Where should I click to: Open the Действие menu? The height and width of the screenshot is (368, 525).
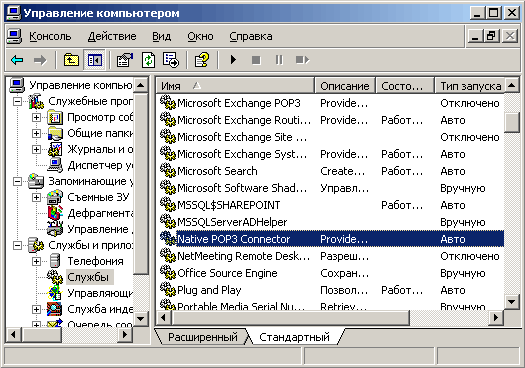click(112, 36)
